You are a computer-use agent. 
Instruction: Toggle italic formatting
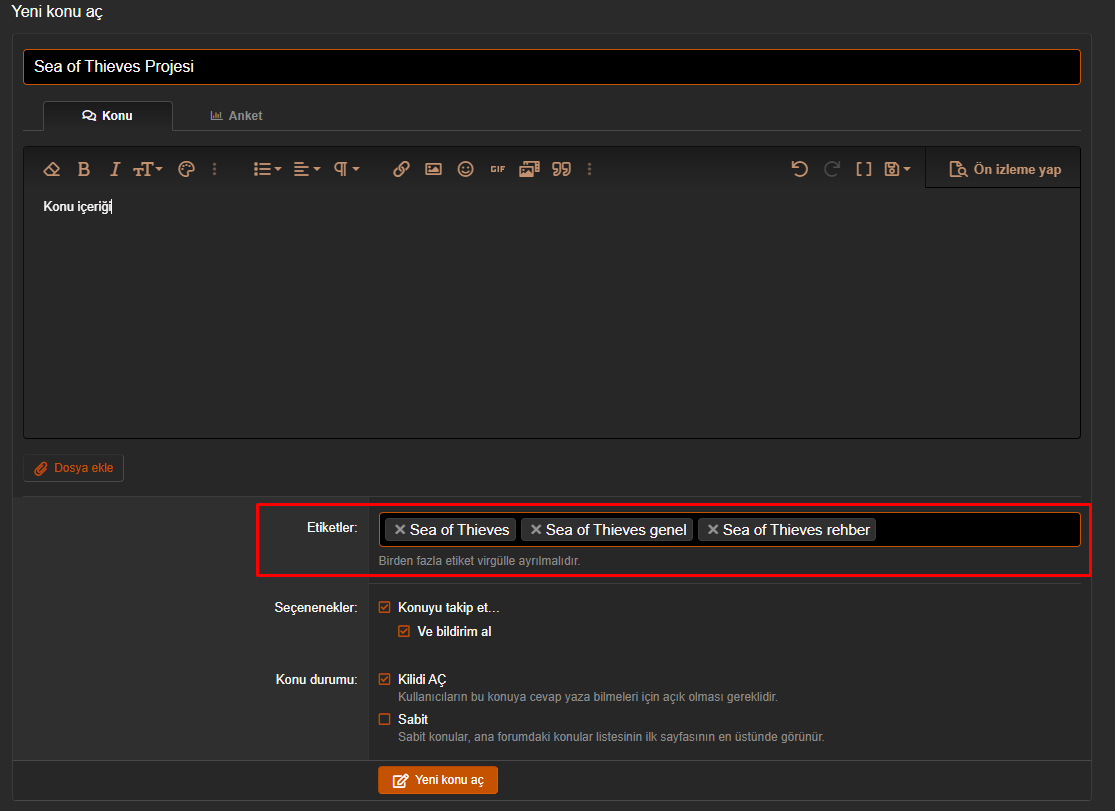[x=114, y=169]
